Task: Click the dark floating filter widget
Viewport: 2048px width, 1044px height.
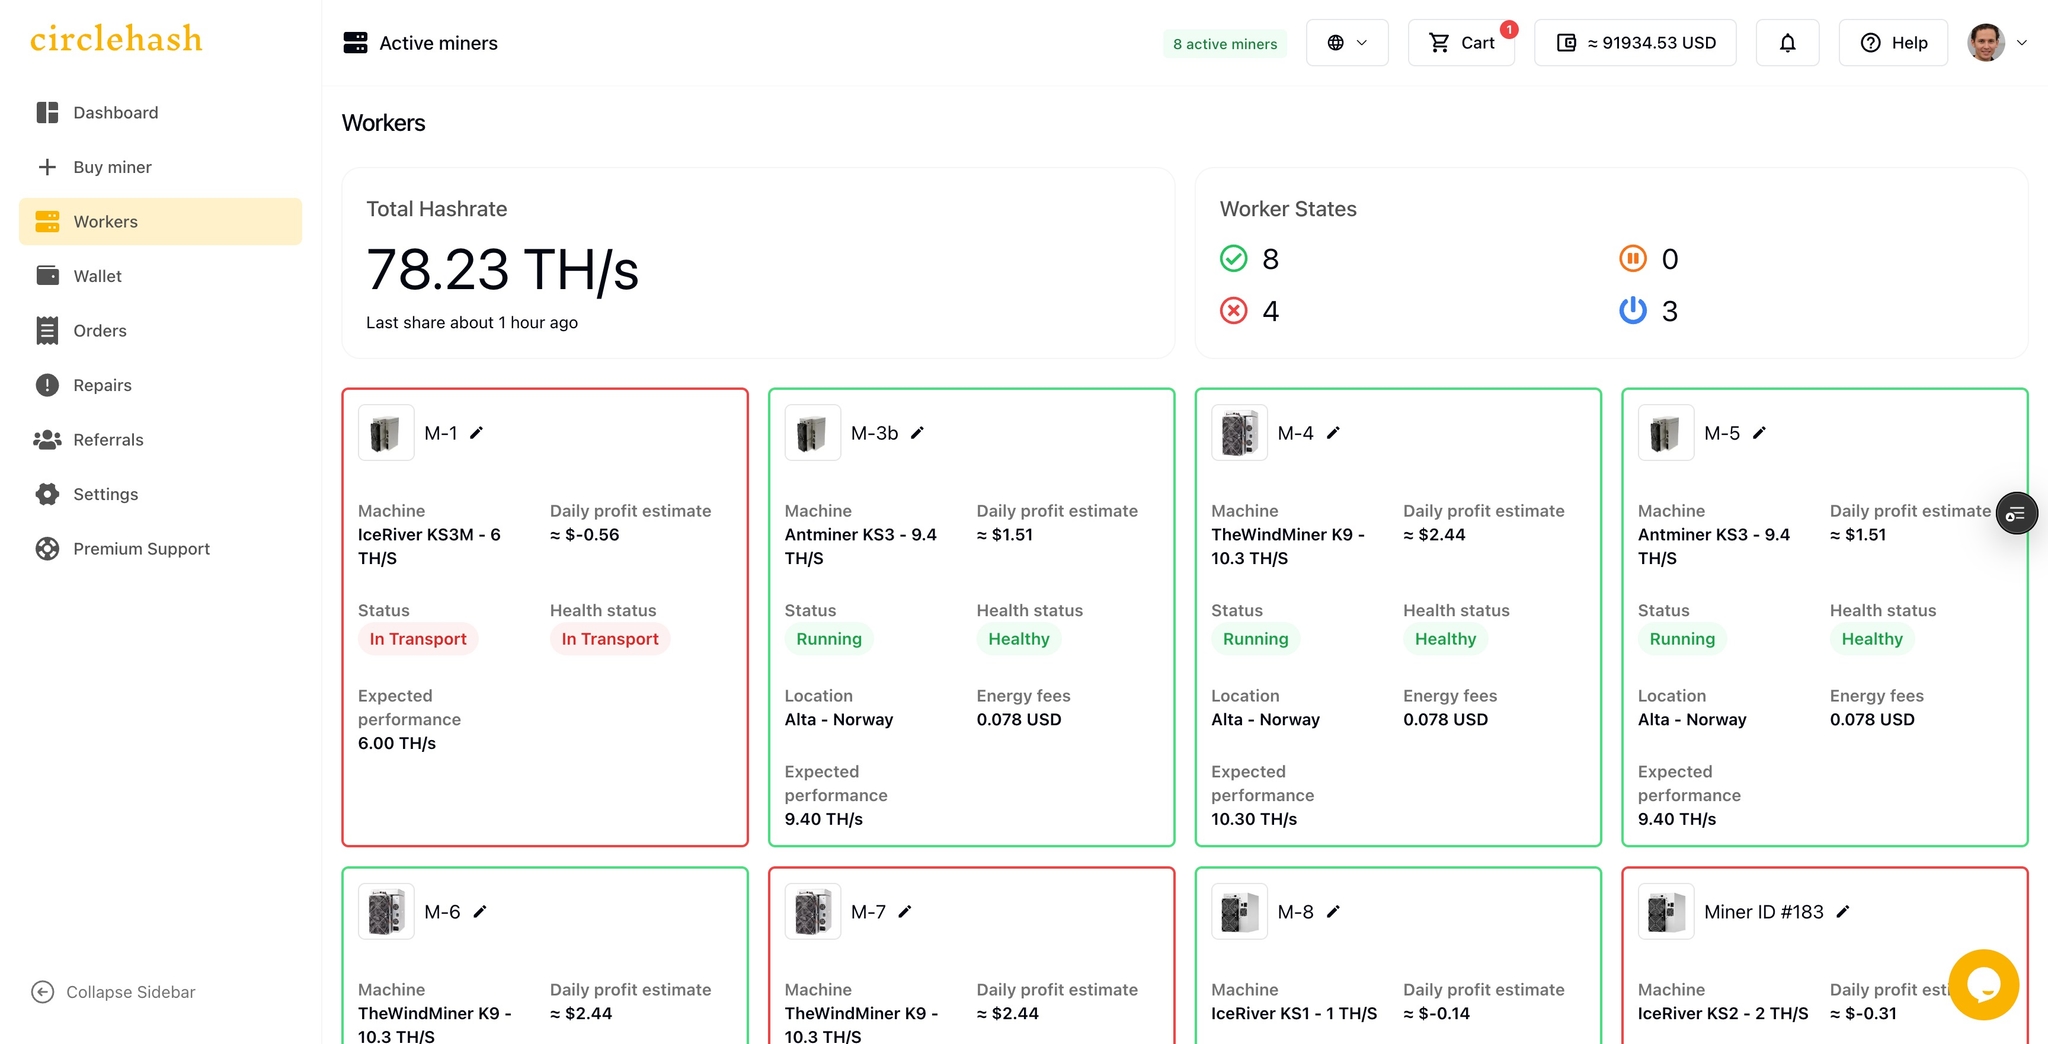Action: [2016, 514]
